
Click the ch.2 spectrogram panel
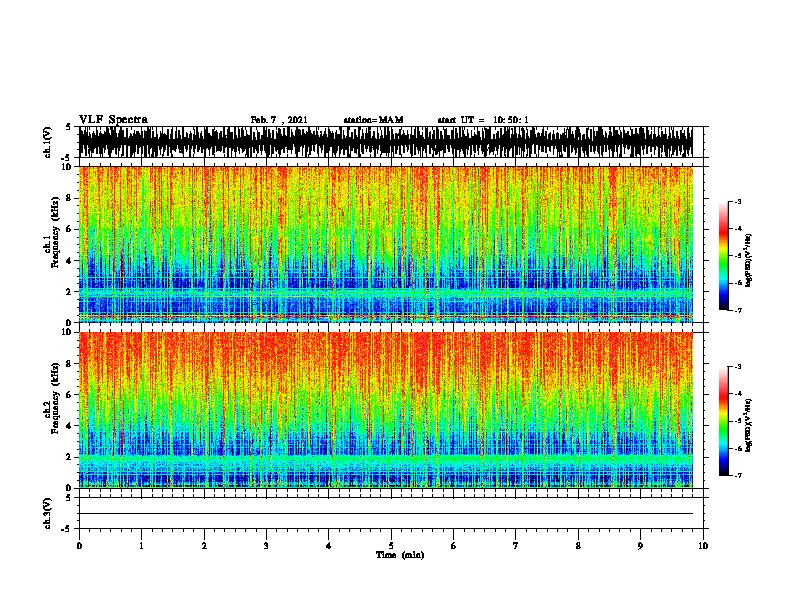385,410
